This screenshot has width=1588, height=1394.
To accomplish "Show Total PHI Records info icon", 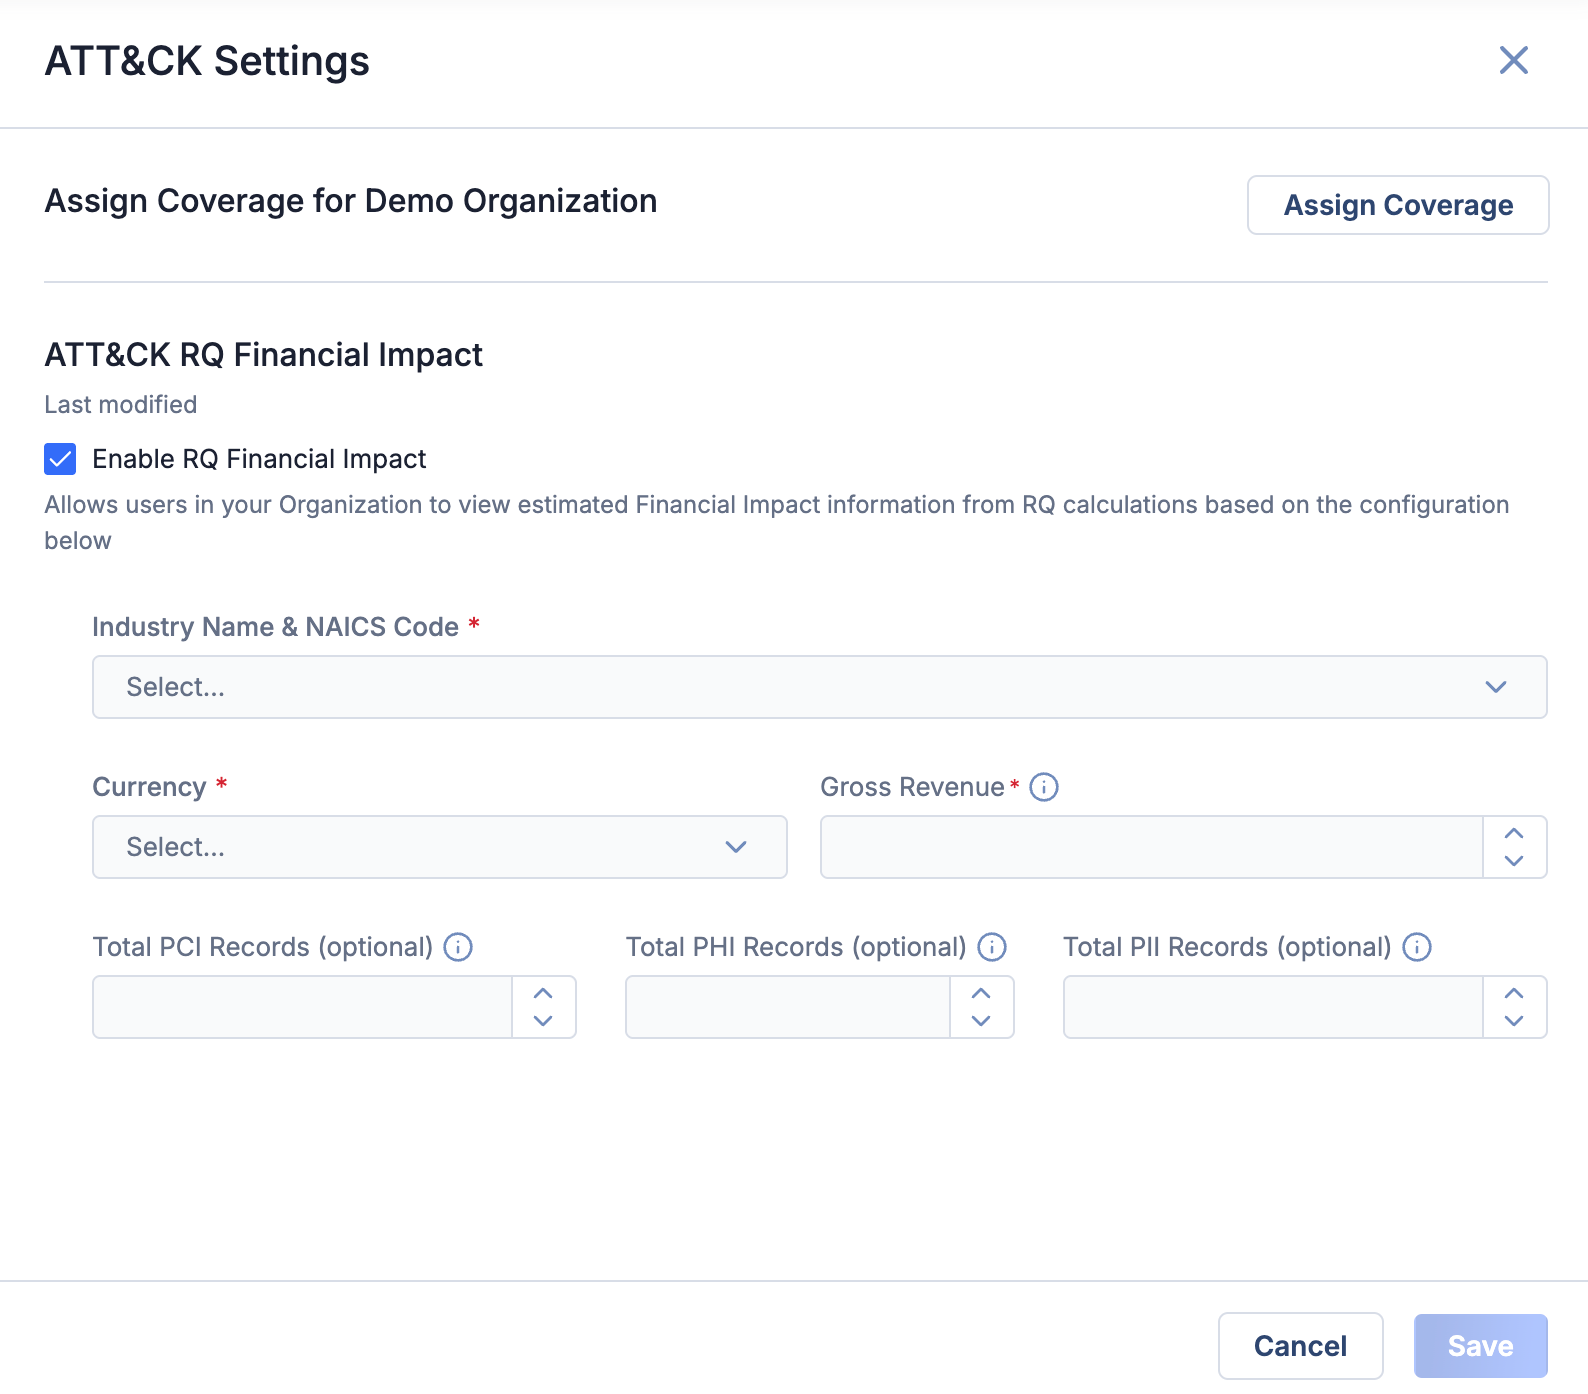I will [992, 947].
